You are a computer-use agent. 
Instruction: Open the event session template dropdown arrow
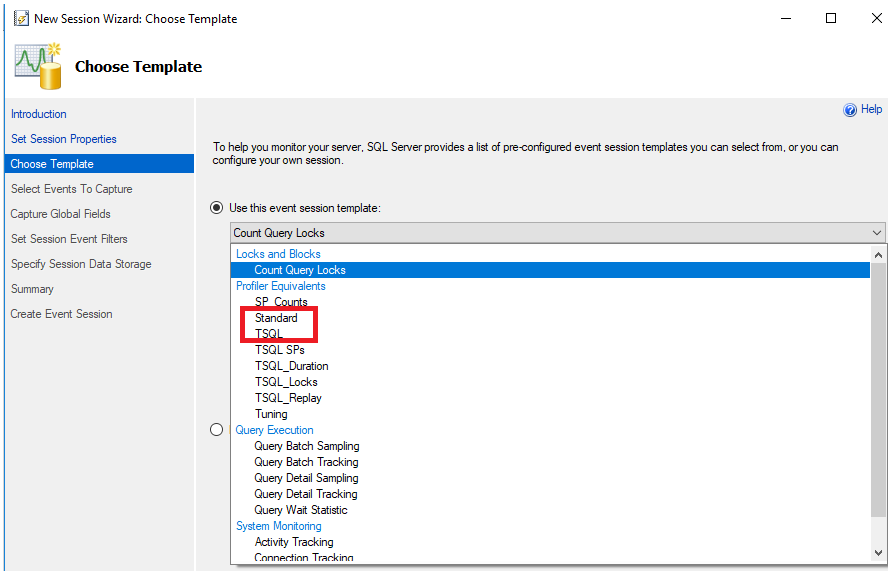tap(877, 233)
